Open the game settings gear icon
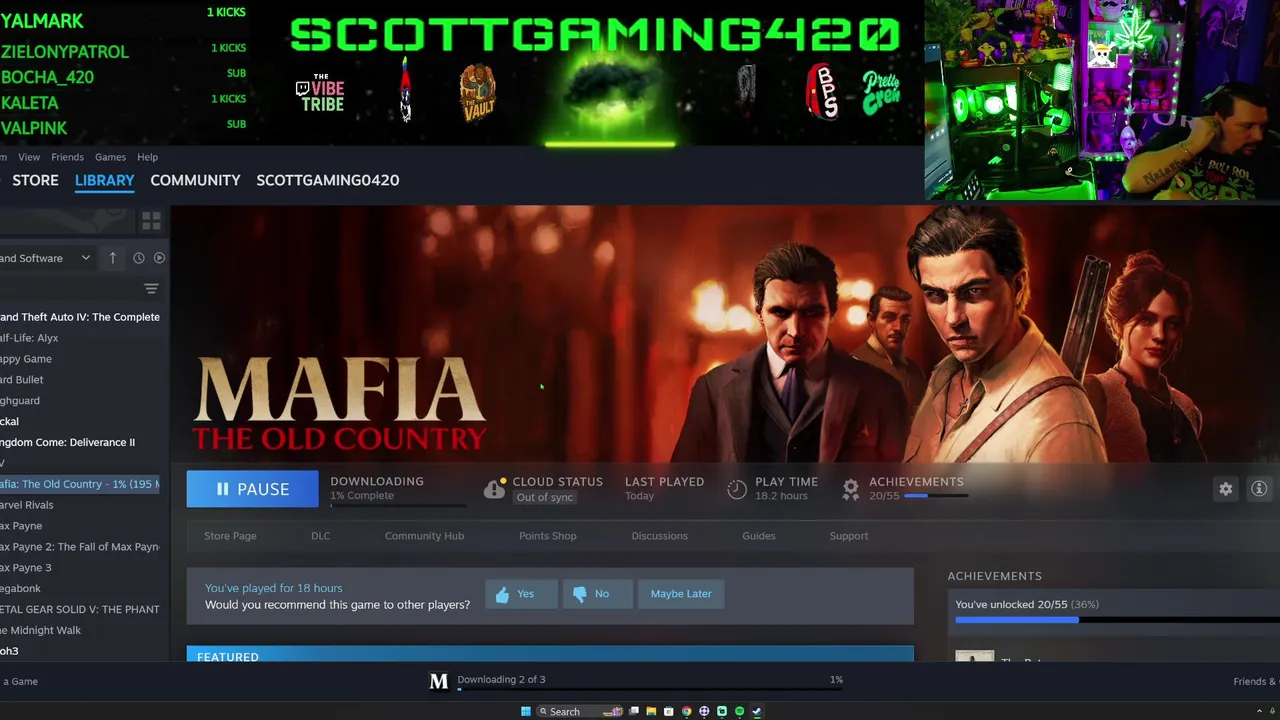 [x=1225, y=489]
